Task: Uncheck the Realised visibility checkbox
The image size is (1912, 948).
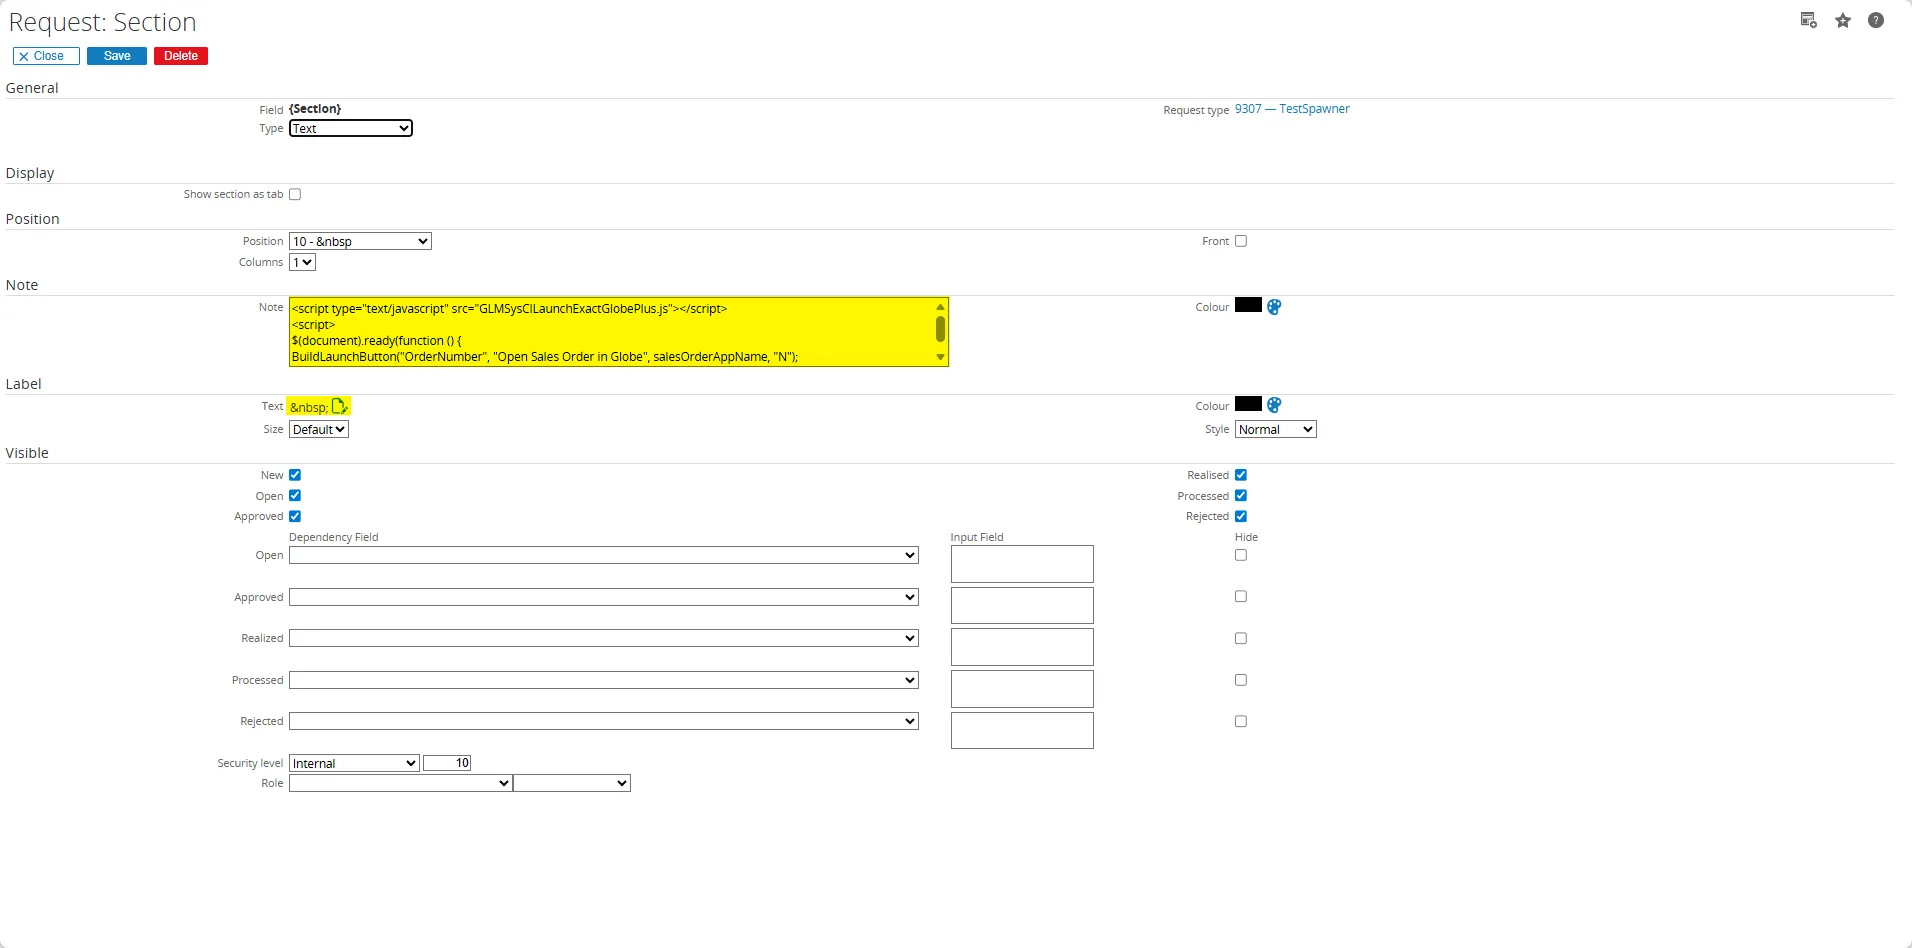Action: [1241, 475]
